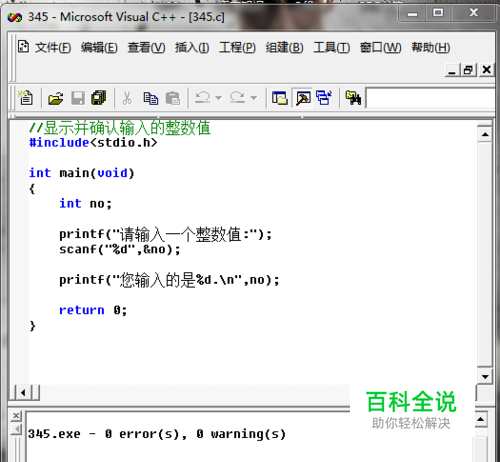This screenshot has width=500, height=462.
Task: Open the 窗口(W) menu
Action: (x=381, y=48)
